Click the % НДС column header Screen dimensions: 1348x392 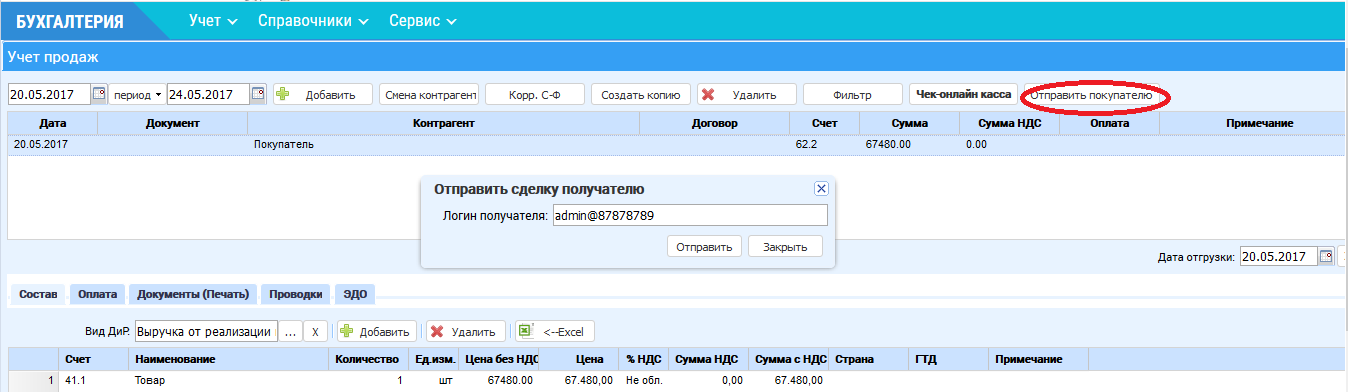point(646,359)
